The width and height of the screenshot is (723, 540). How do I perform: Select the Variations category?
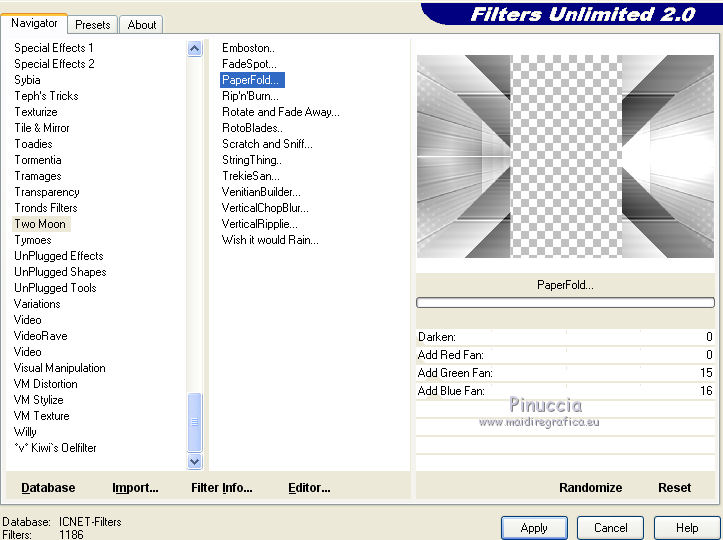click(37, 304)
